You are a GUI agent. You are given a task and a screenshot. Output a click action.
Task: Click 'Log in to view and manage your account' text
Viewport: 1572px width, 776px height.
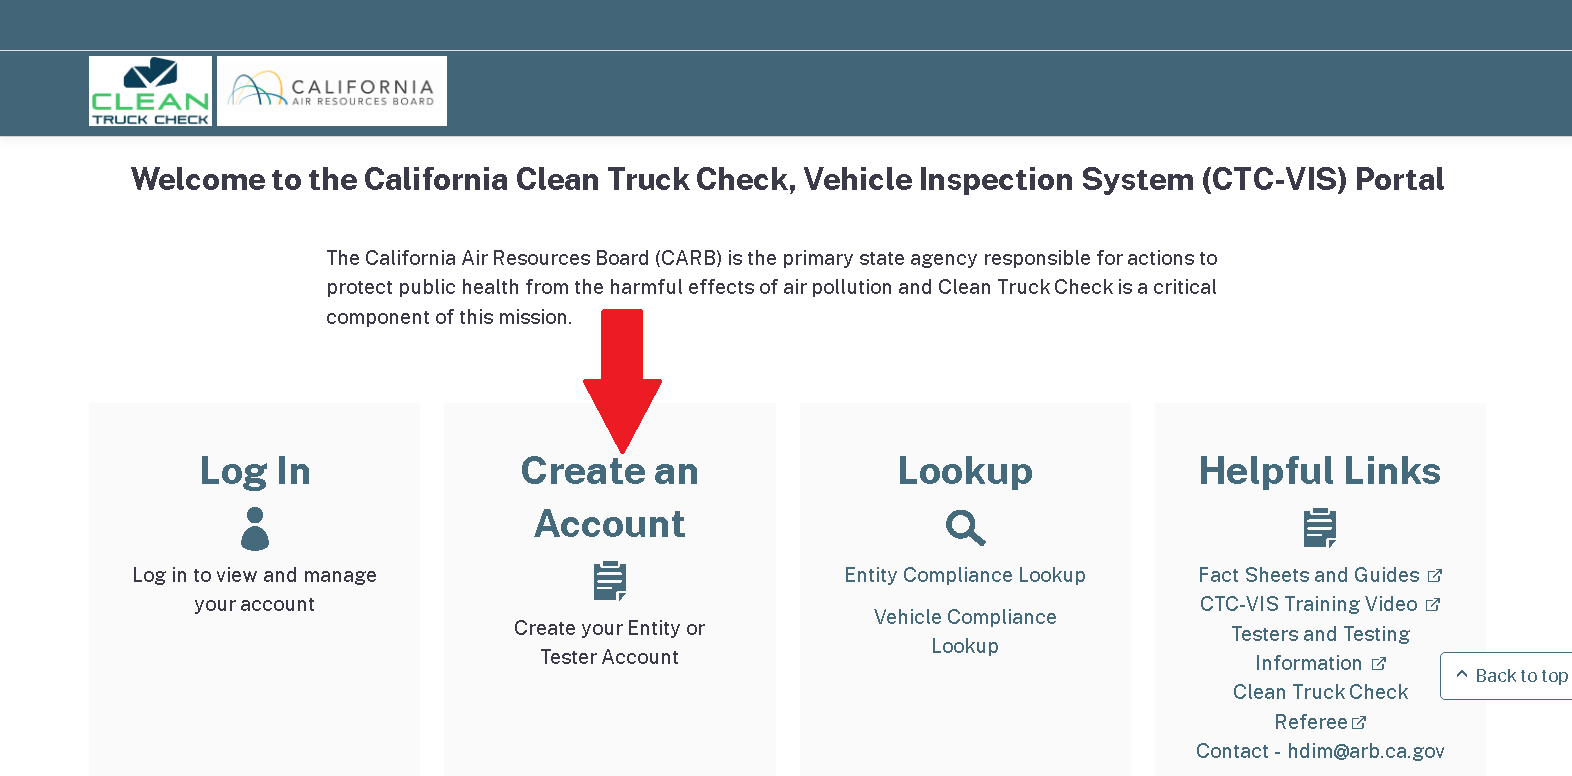(x=255, y=589)
